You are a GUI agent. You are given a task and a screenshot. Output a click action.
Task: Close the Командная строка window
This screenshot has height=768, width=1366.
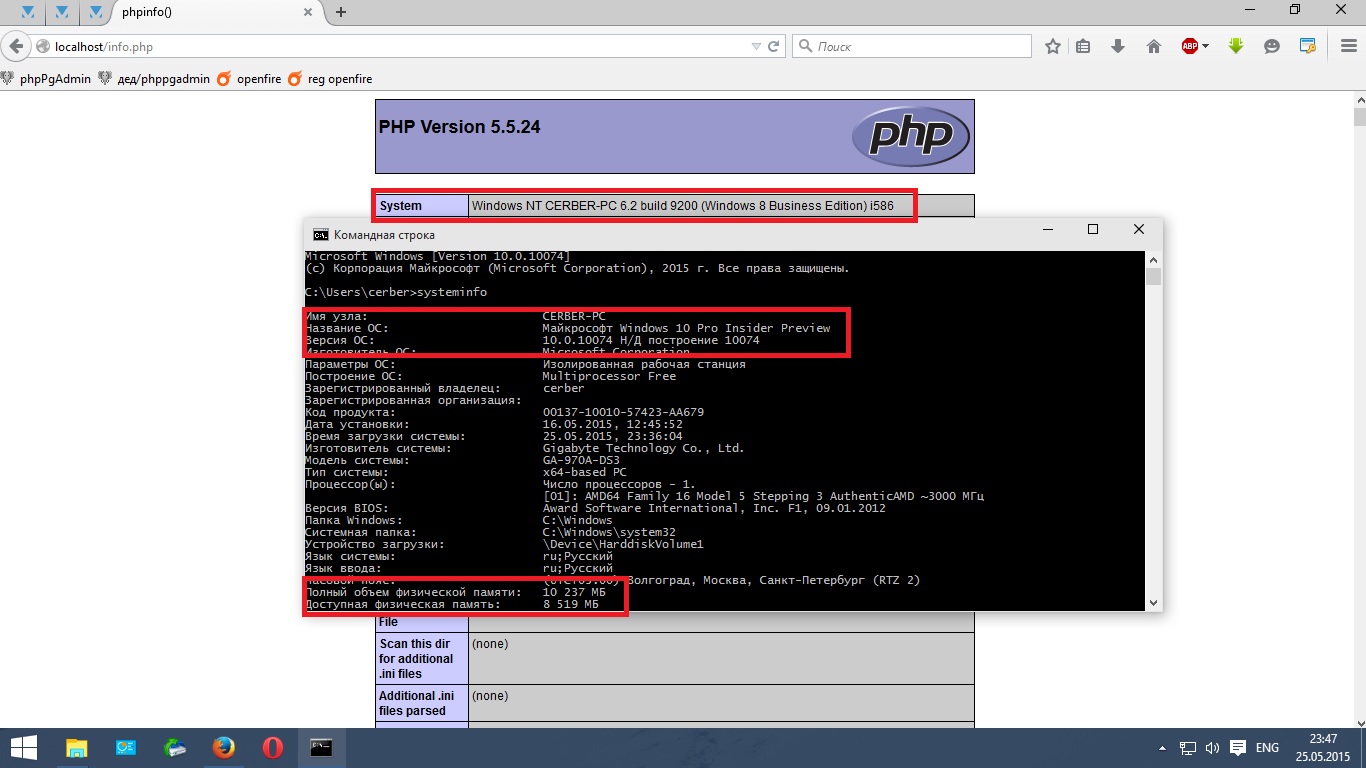[1139, 230]
